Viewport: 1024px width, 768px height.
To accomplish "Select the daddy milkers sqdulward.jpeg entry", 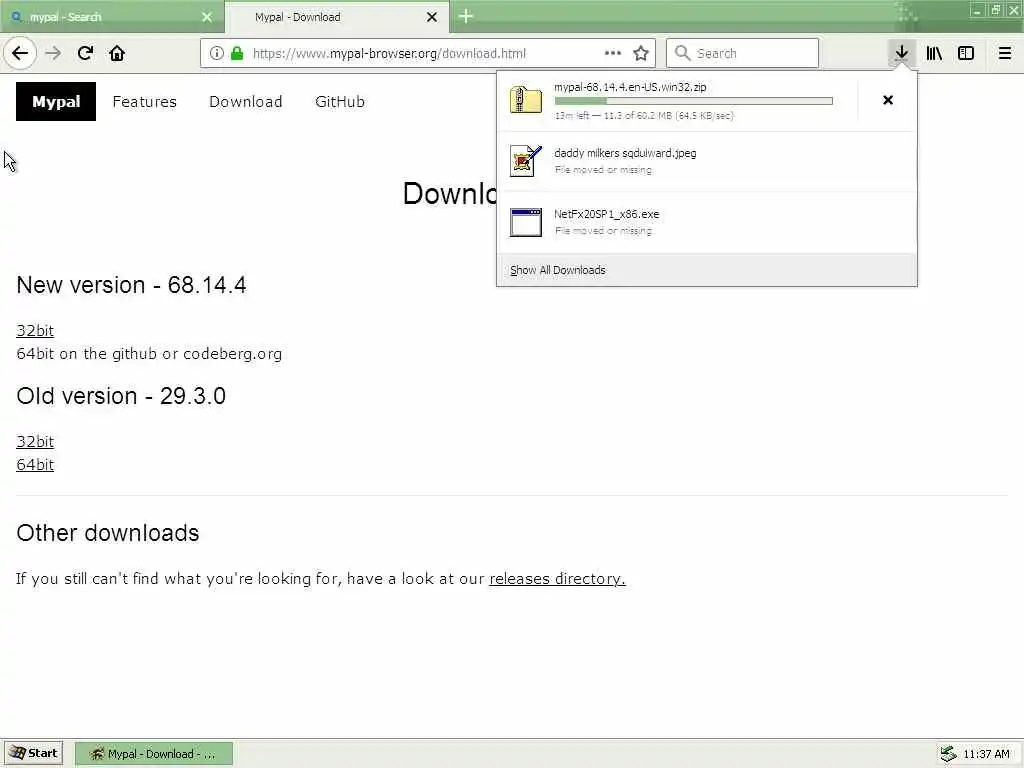I will click(707, 161).
